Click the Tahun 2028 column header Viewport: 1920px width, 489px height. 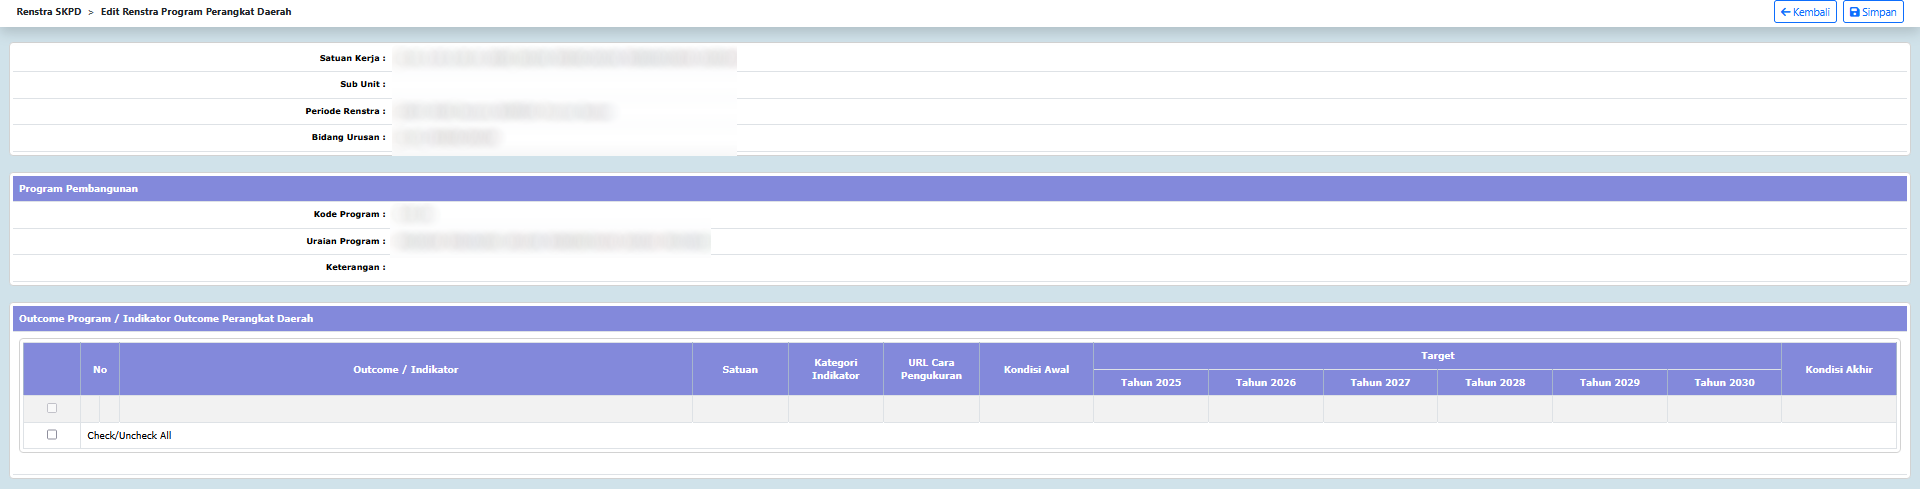(x=1495, y=382)
